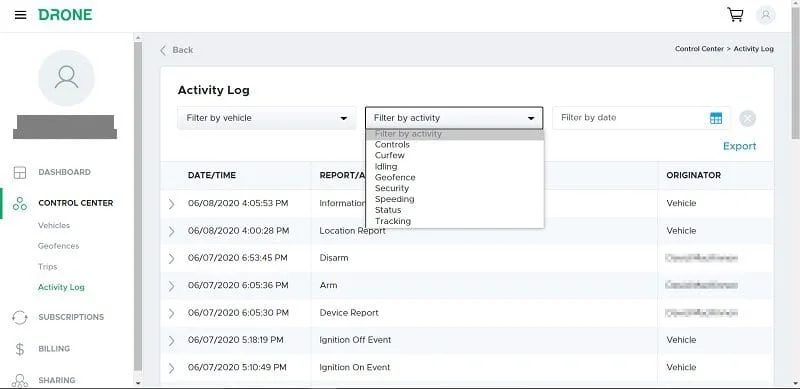Expand the Ignition Off Event row chevron
The width and height of the screenshot is (800, 389).
pyautogui.click(x=171, y=341)
